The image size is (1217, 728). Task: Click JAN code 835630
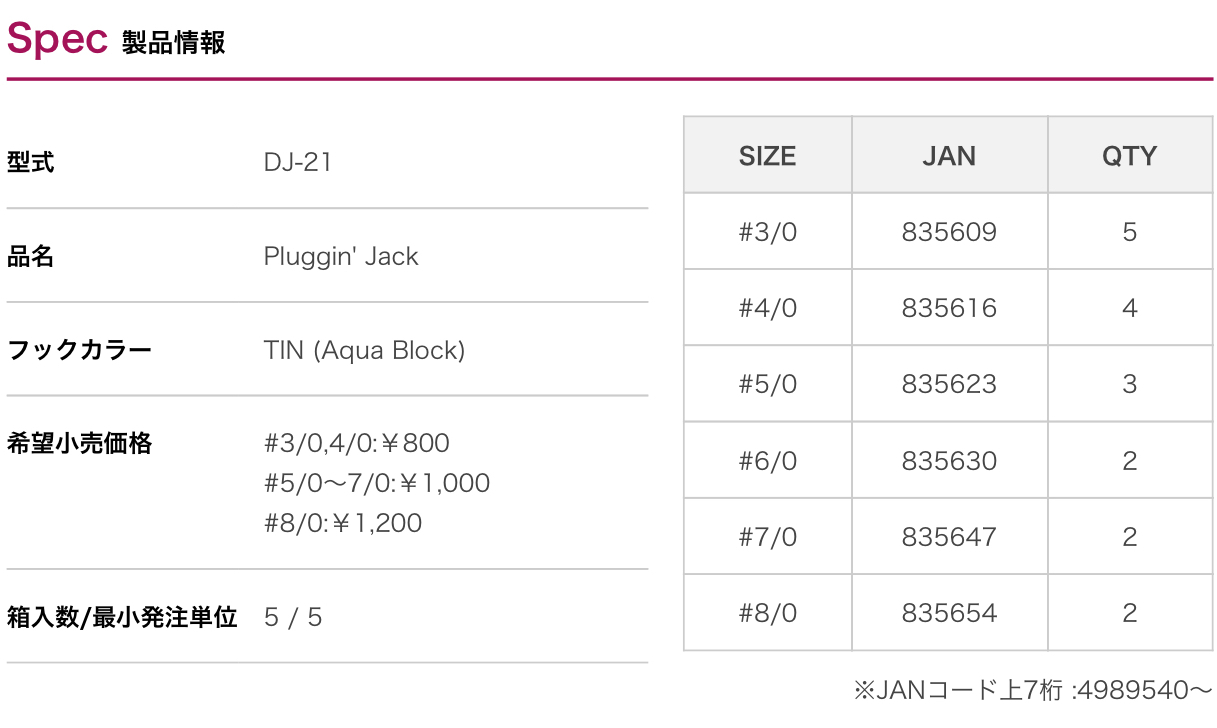[x=949, y=461]
